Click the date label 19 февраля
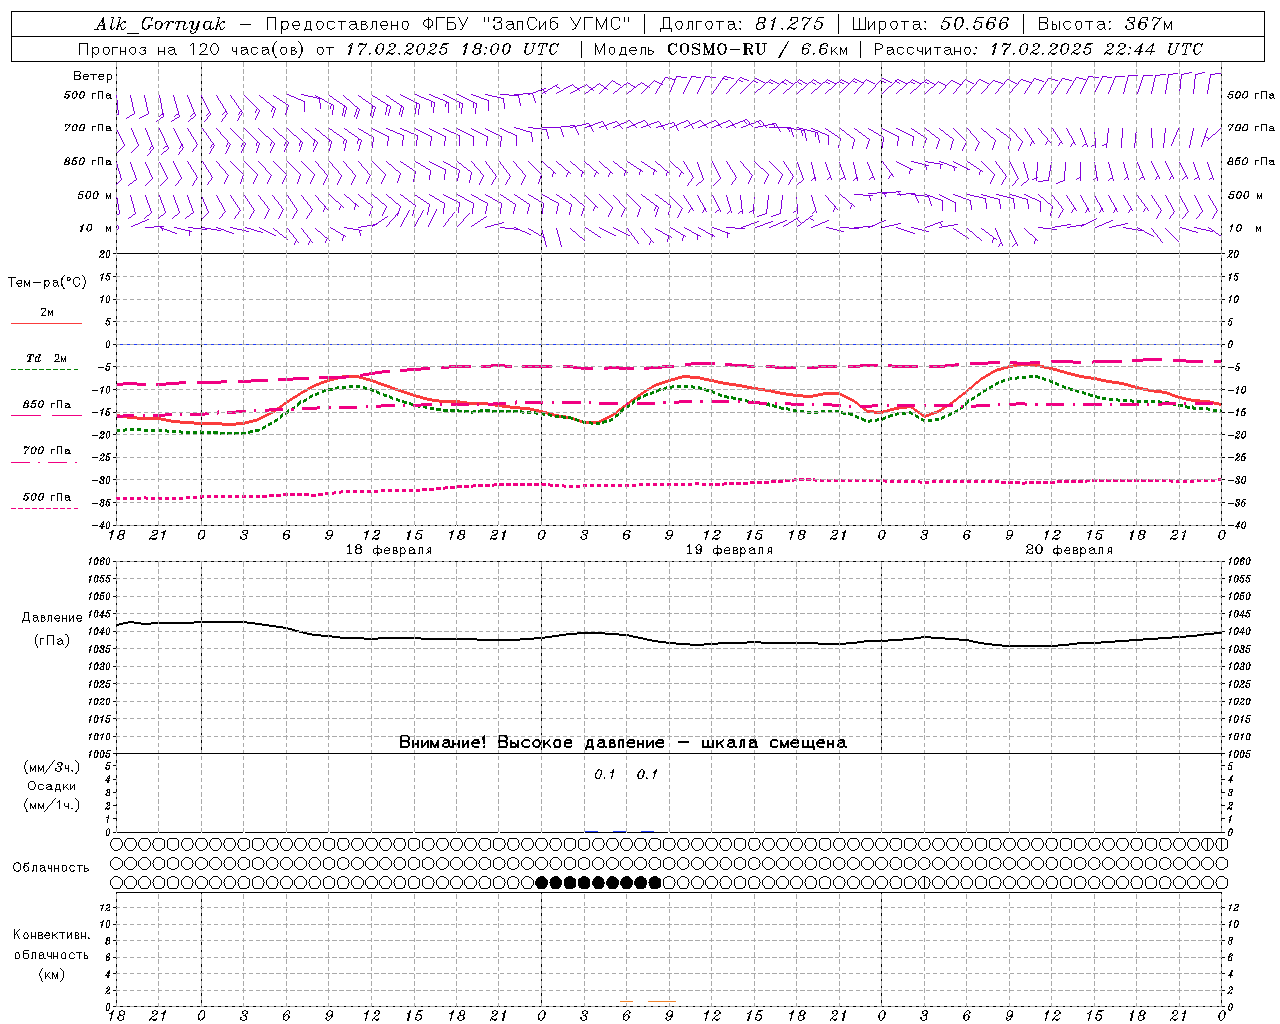Image resolution: width=1280 pixels, height=1024 pixels. click(729, 550)
